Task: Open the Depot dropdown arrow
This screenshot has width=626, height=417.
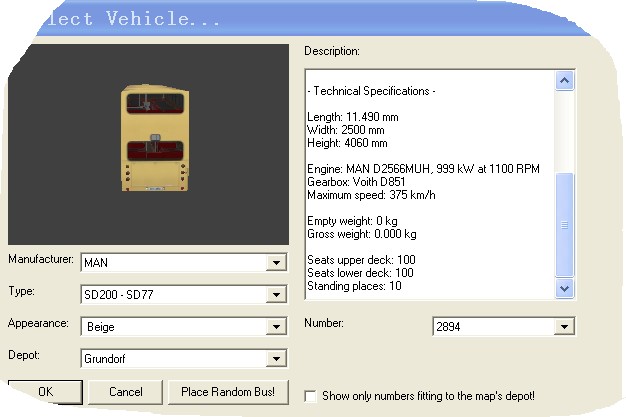Action: pyautogui.click(x=276, y=359)
